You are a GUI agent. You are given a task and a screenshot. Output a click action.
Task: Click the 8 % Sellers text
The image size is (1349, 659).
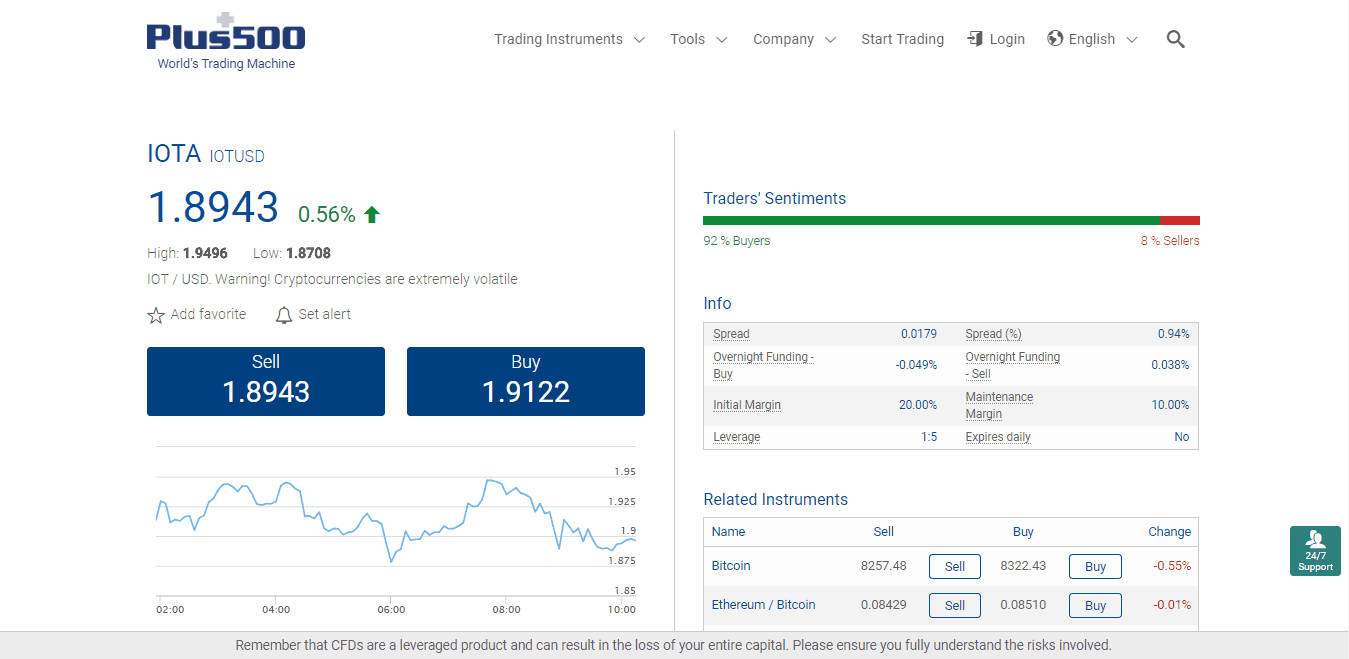click(x=1170, y=241)
